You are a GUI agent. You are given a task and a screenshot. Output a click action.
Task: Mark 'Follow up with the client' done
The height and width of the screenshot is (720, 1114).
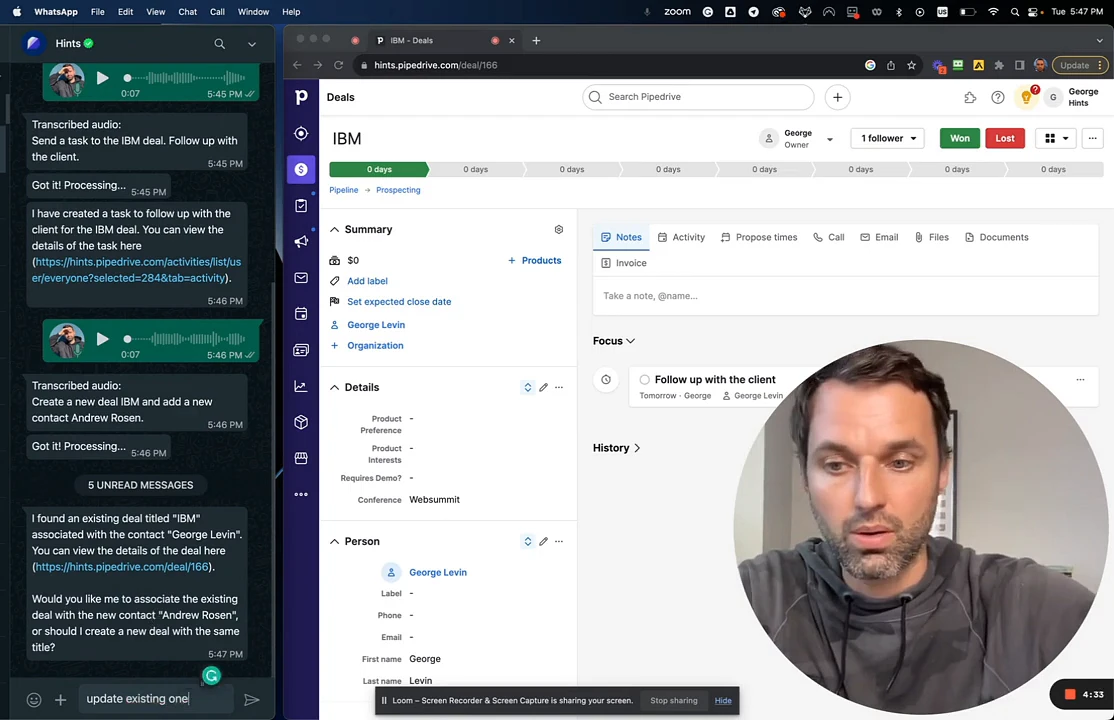(x=644, y=380)
